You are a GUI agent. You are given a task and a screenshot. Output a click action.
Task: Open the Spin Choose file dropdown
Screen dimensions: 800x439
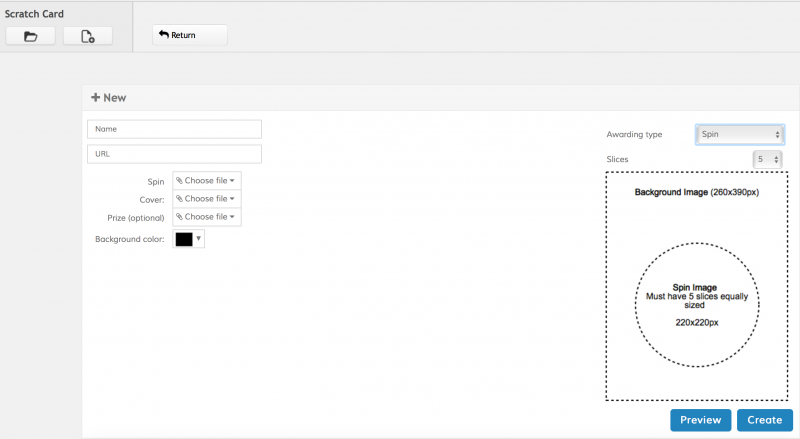(x=206, y=181)
